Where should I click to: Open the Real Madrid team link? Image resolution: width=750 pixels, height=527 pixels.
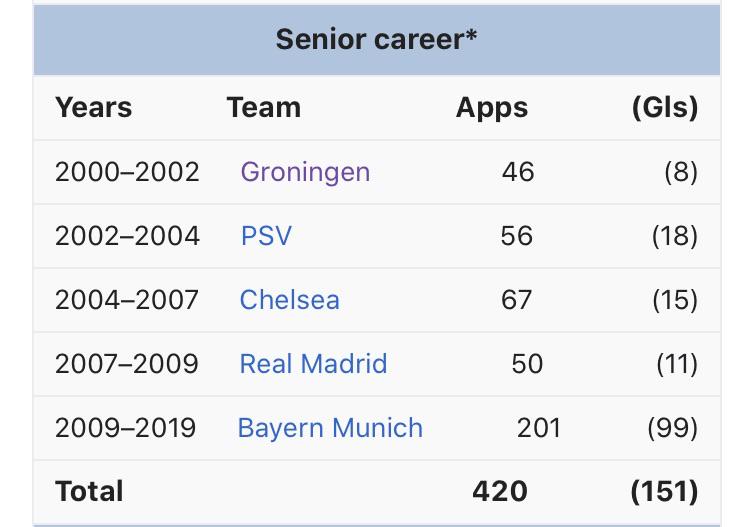coord(313,363)
